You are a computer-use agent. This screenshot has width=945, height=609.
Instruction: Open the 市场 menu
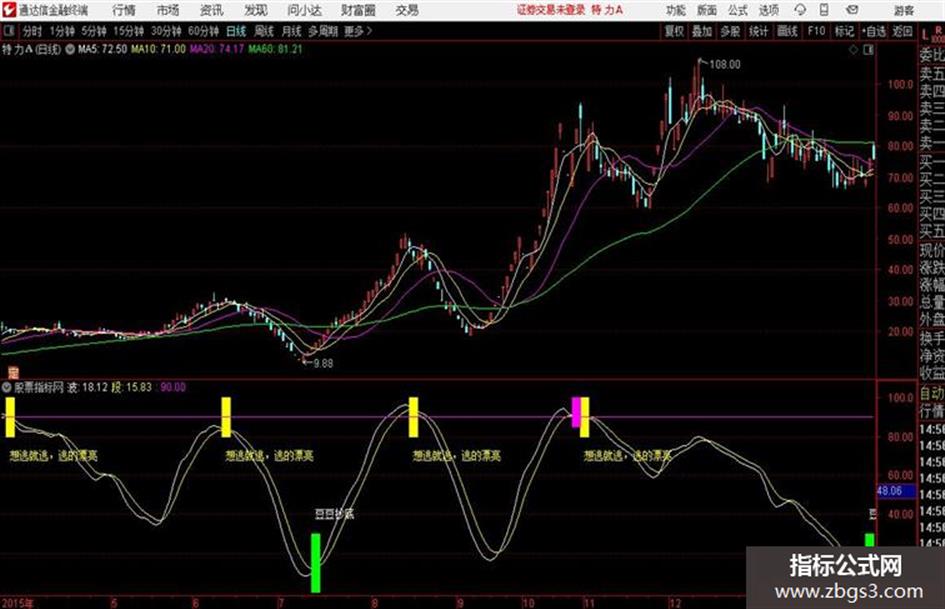[168, 10]
